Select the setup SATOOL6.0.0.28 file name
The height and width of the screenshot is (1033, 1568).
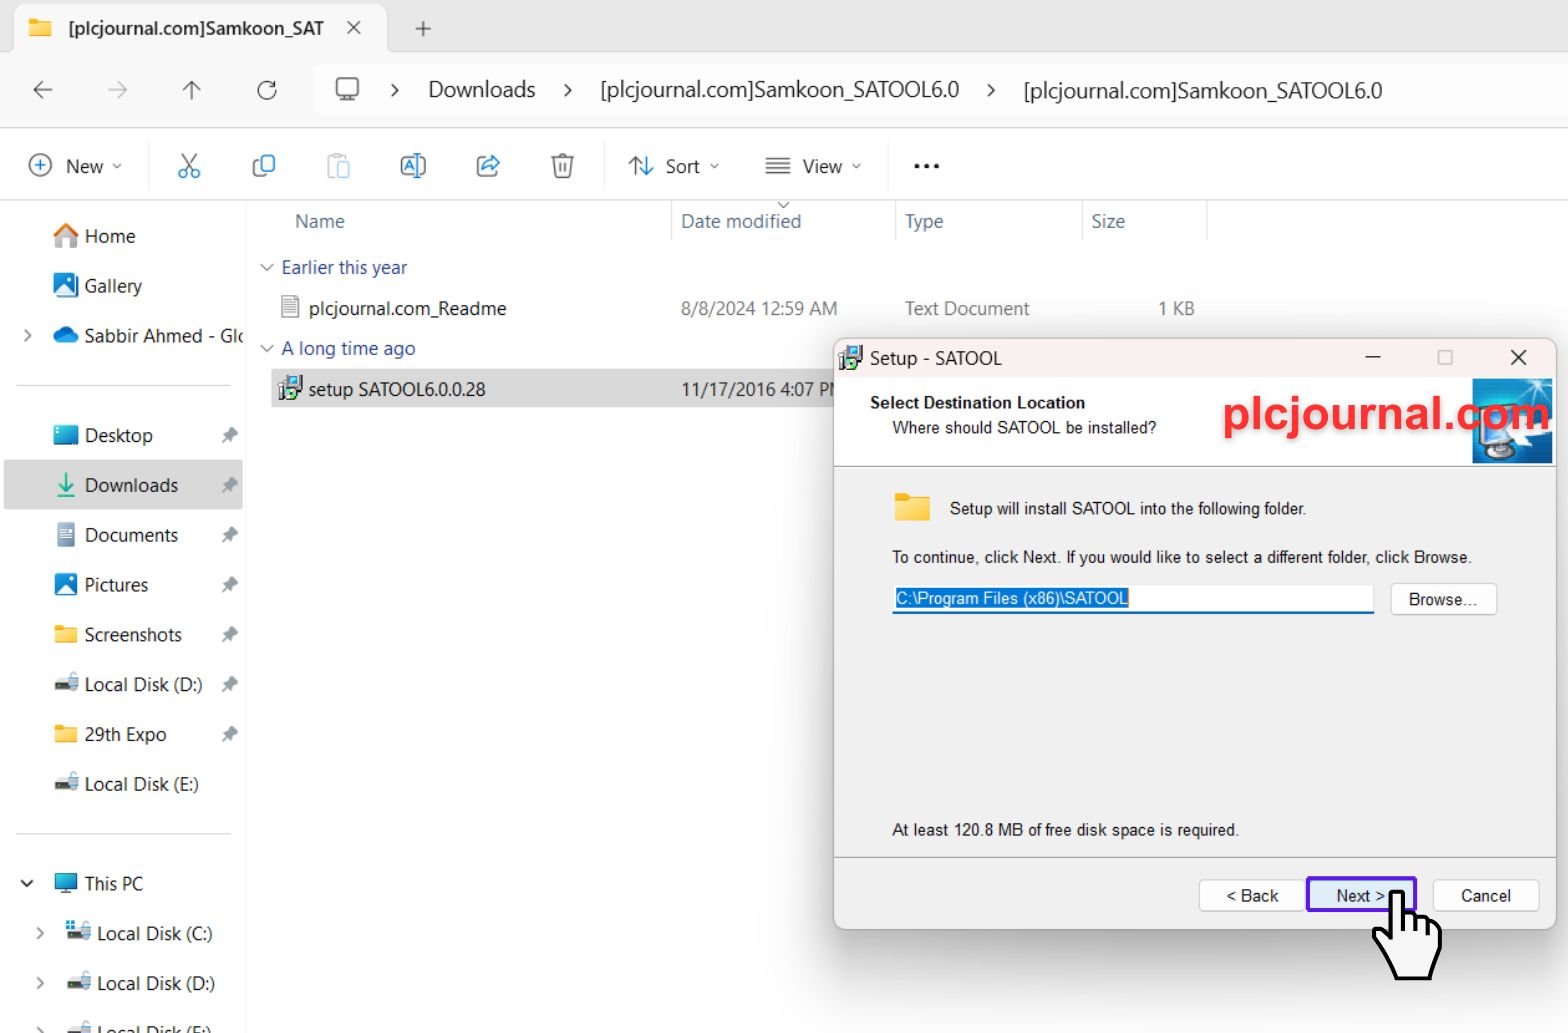coord(397,389)
